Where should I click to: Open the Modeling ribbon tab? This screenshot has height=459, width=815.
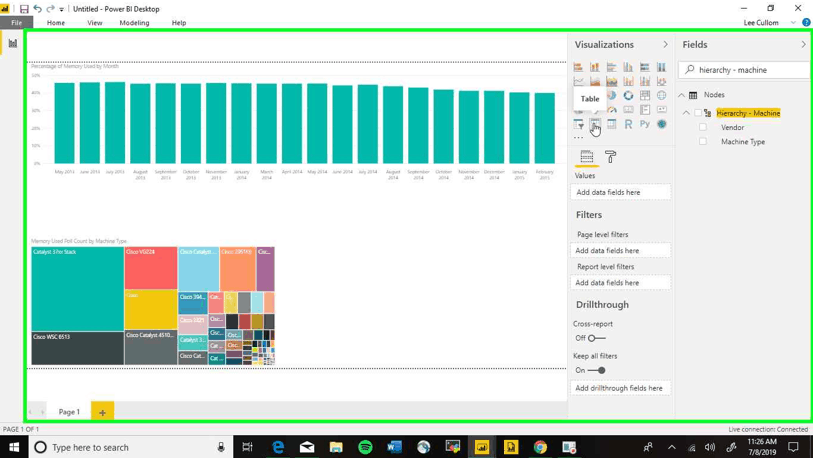click(x=134, y=23)
